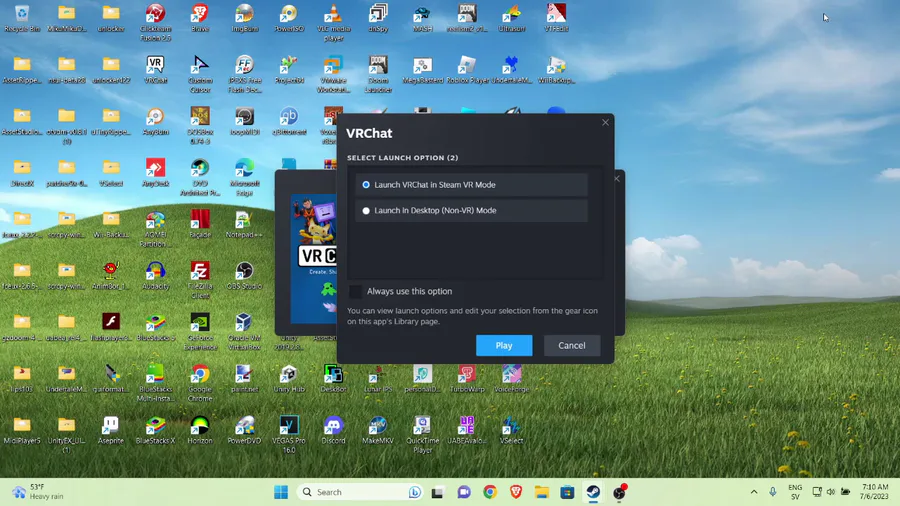
Task: Open Chrome from the taskbar
Action: pyautogui.click(x=490, y=492)
